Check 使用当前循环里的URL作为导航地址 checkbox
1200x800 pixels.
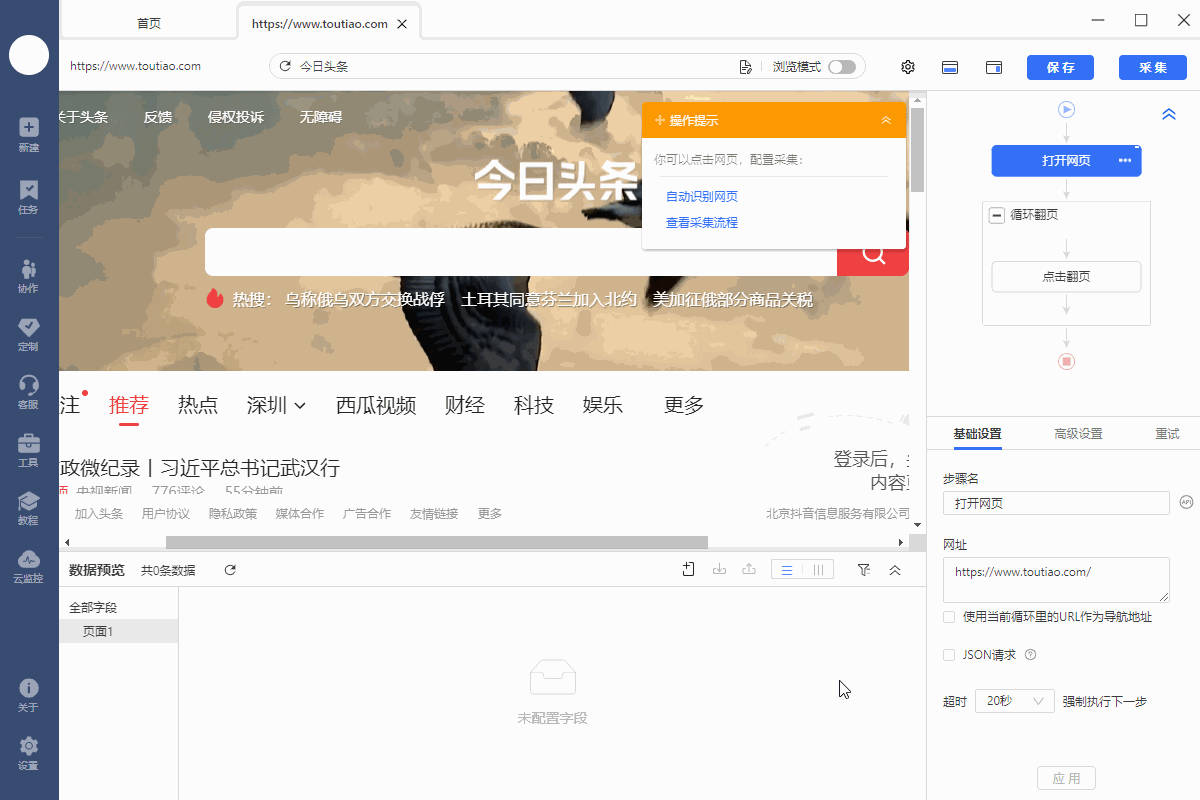tap(949, 617)
